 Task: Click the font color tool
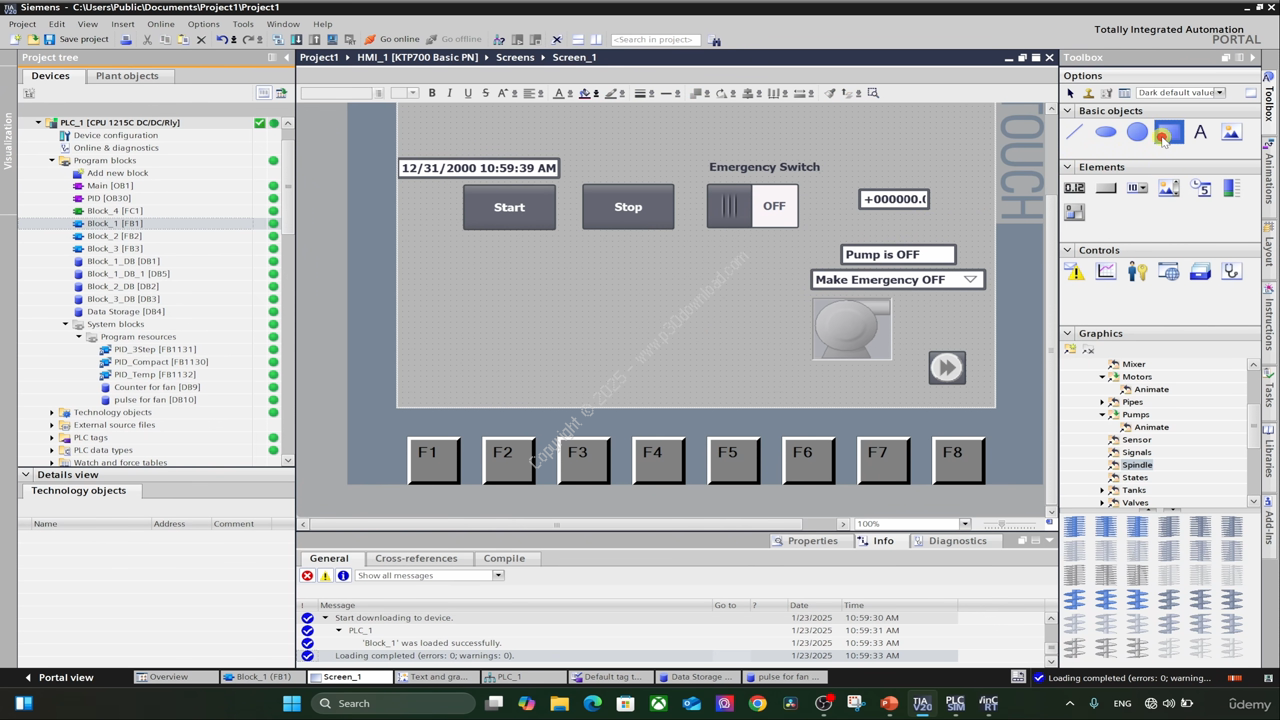558,93
